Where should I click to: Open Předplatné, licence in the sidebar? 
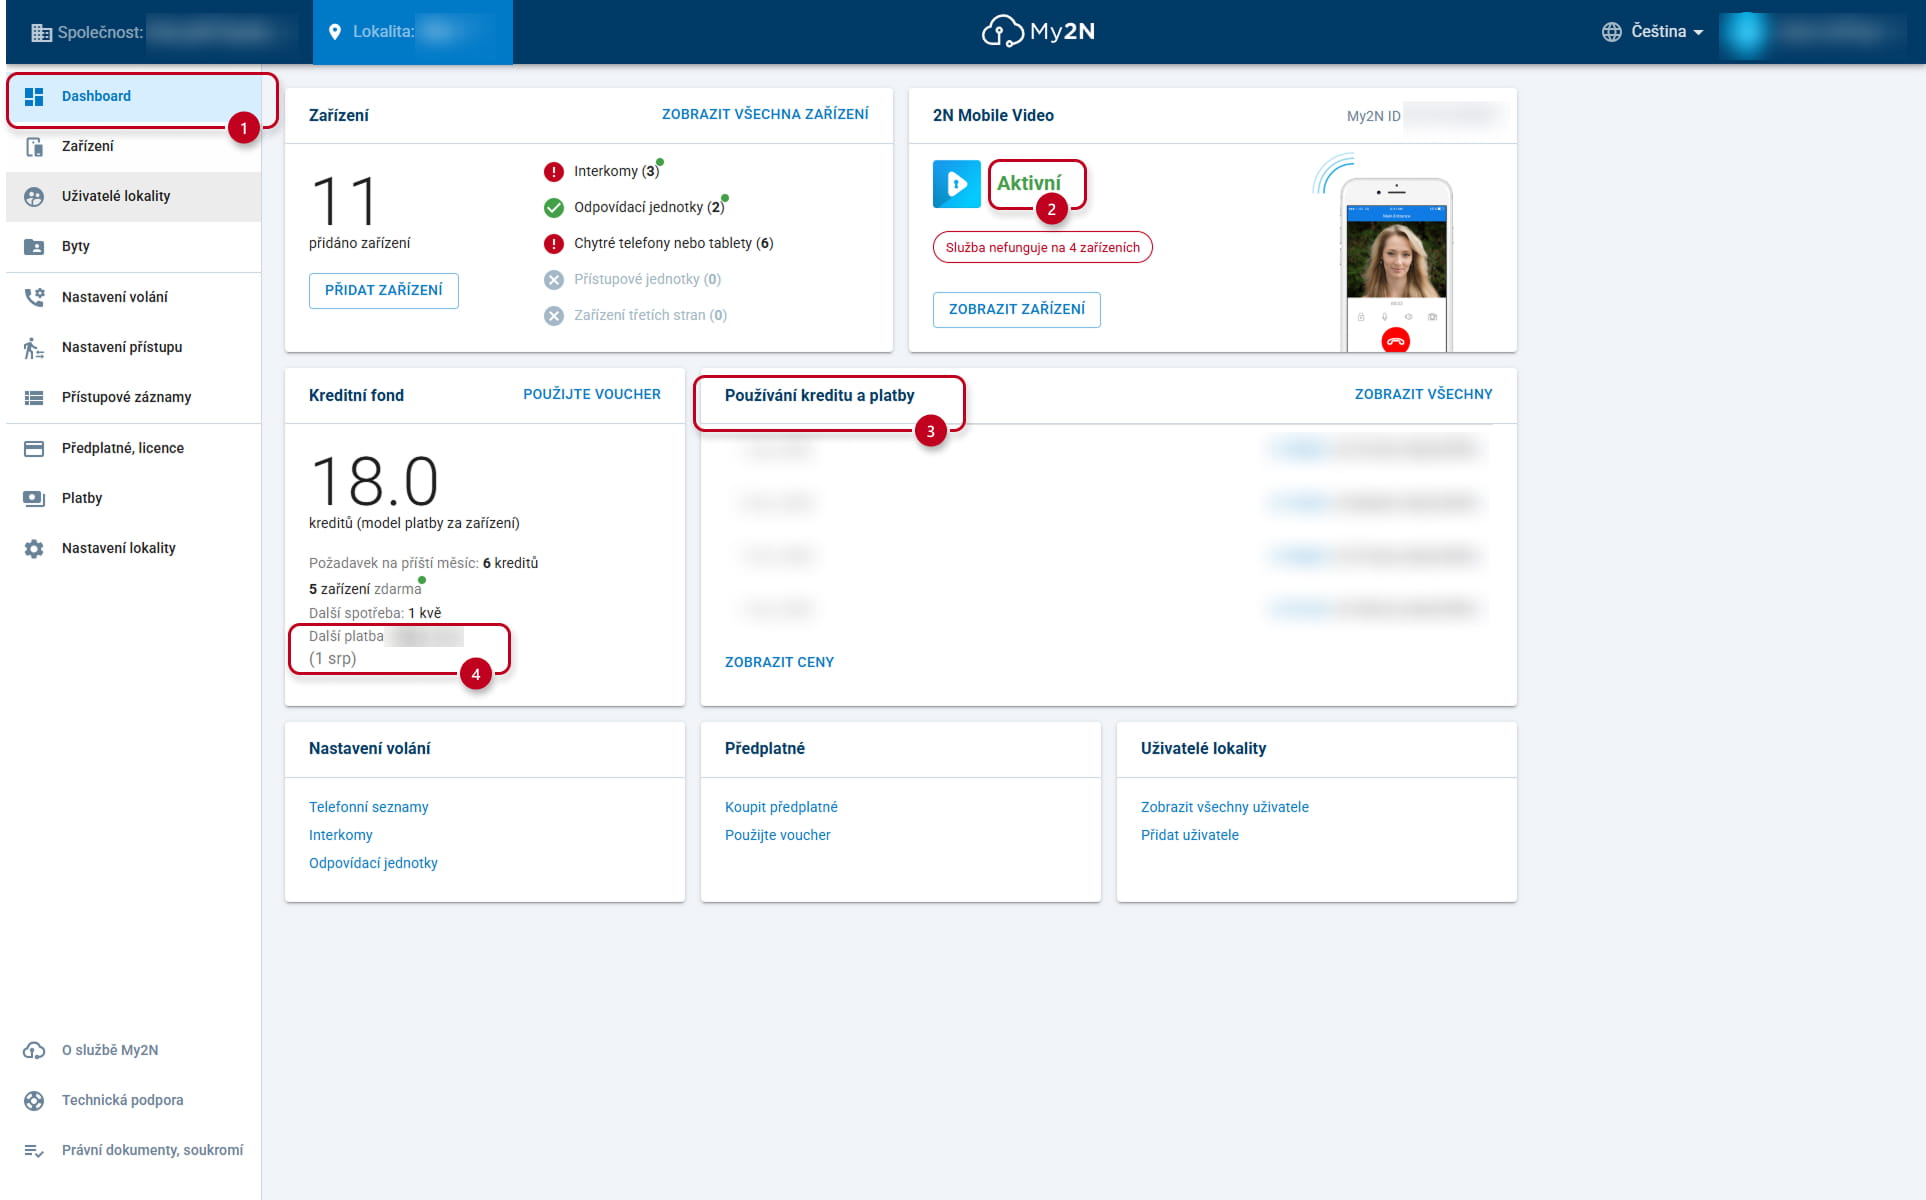tap(134, 448)
